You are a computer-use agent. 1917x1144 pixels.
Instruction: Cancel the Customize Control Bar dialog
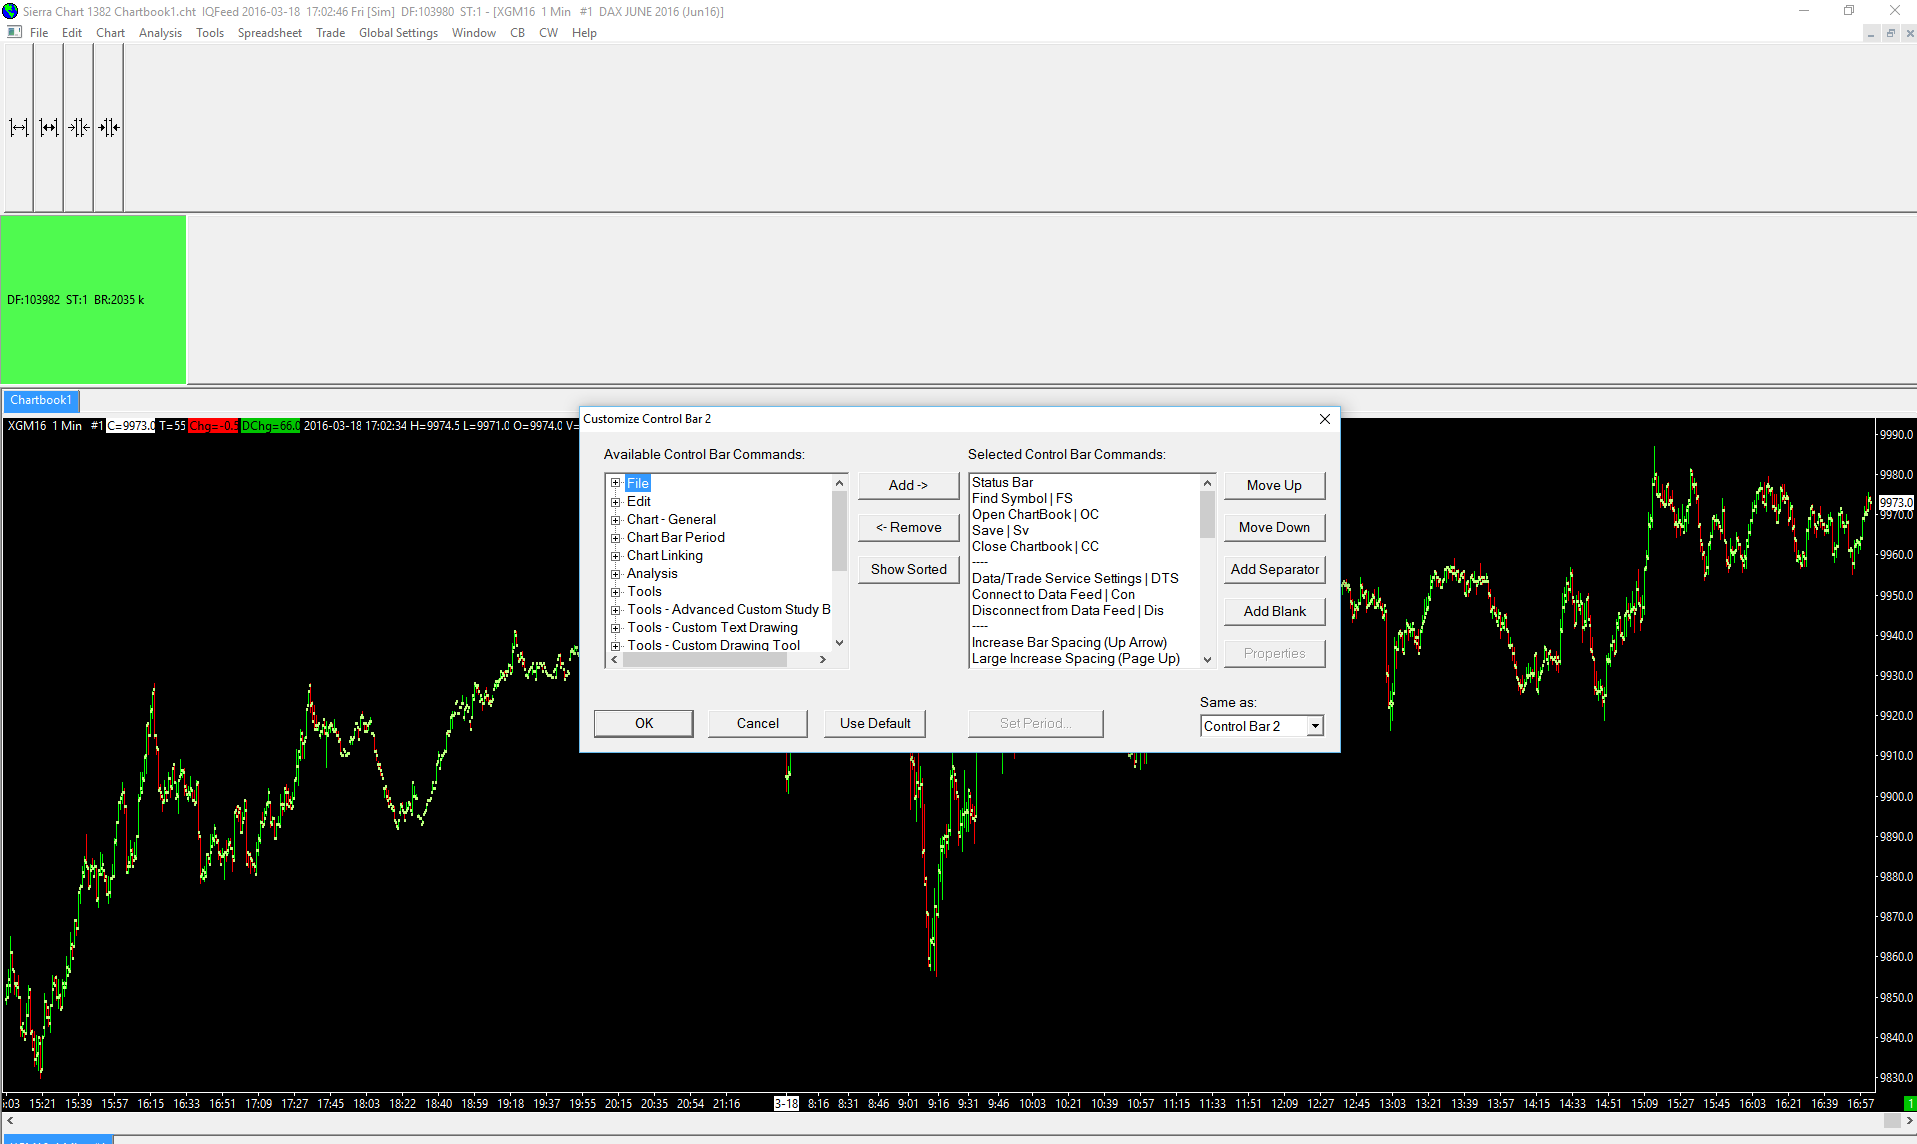click(757, 723)
